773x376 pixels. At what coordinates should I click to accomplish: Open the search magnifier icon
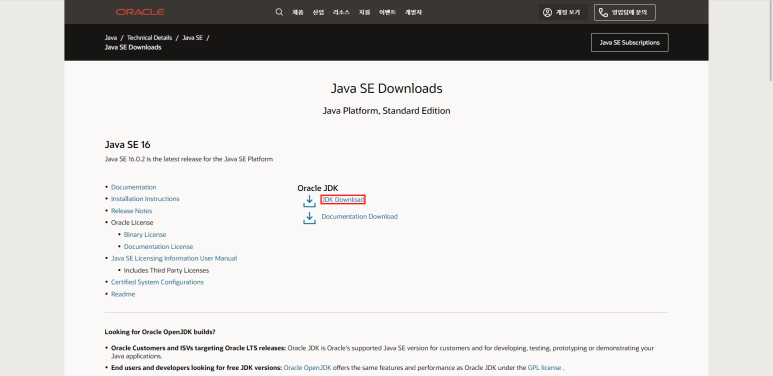(x=279, y=12)
